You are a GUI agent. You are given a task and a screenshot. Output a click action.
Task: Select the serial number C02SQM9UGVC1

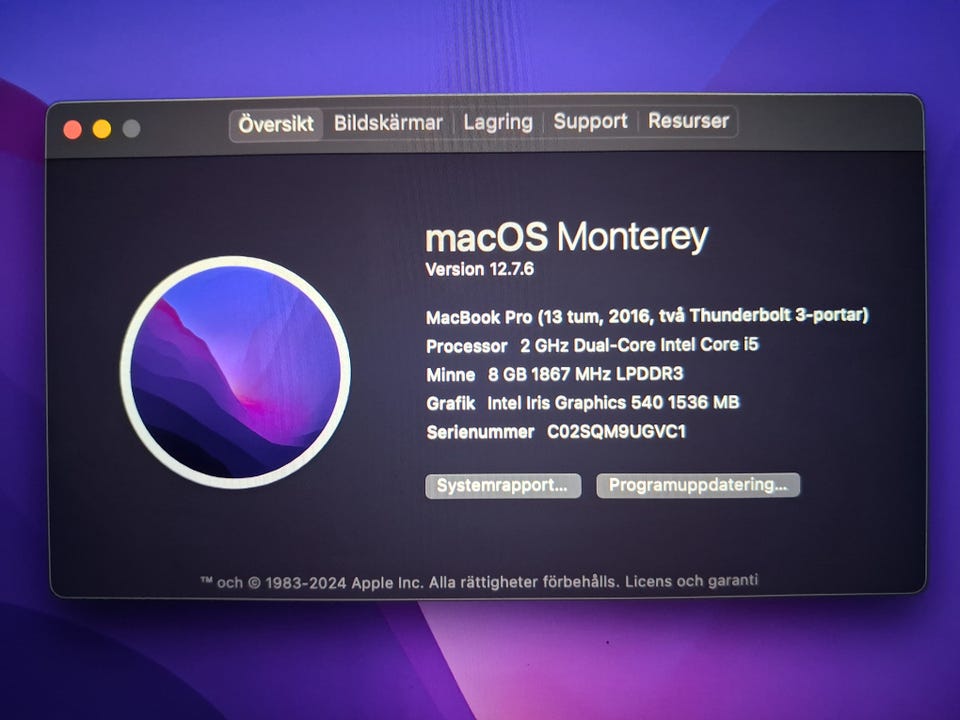point(617,432)
